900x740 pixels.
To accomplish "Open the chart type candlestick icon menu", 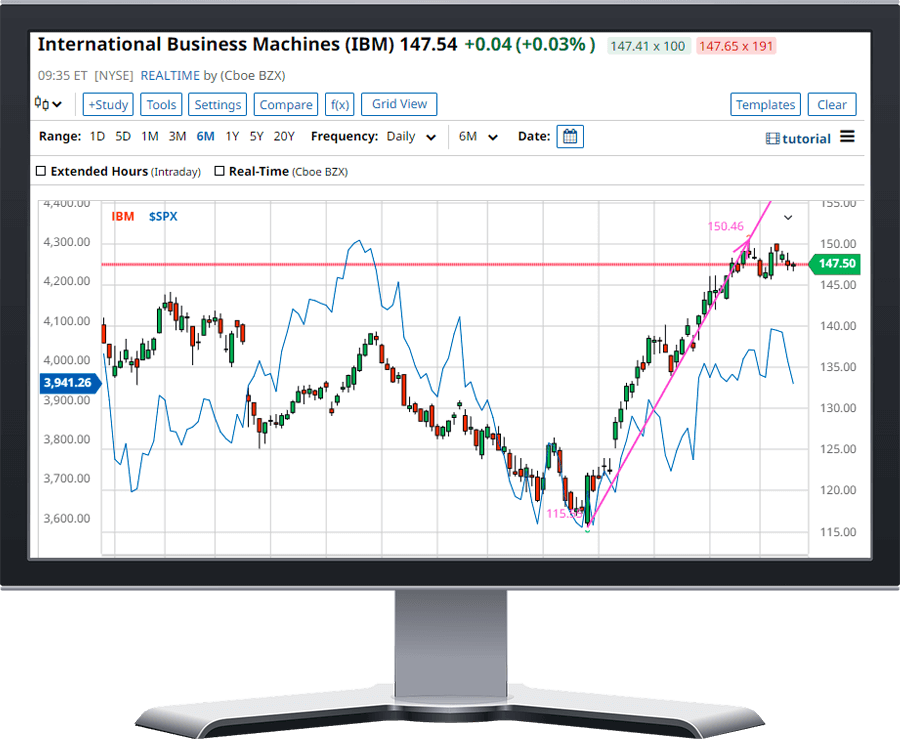I will pyautogui.click(x=48, y=104).
